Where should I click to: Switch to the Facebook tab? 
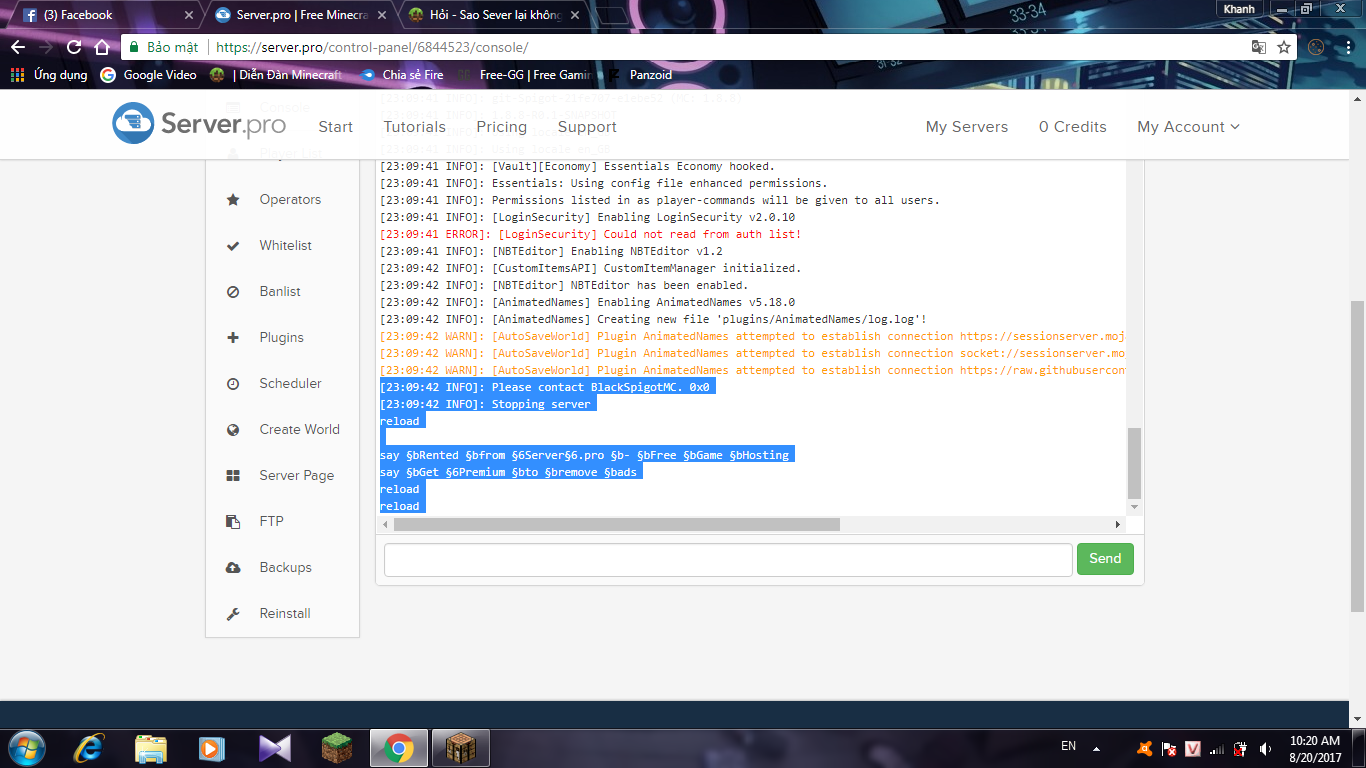107,15
